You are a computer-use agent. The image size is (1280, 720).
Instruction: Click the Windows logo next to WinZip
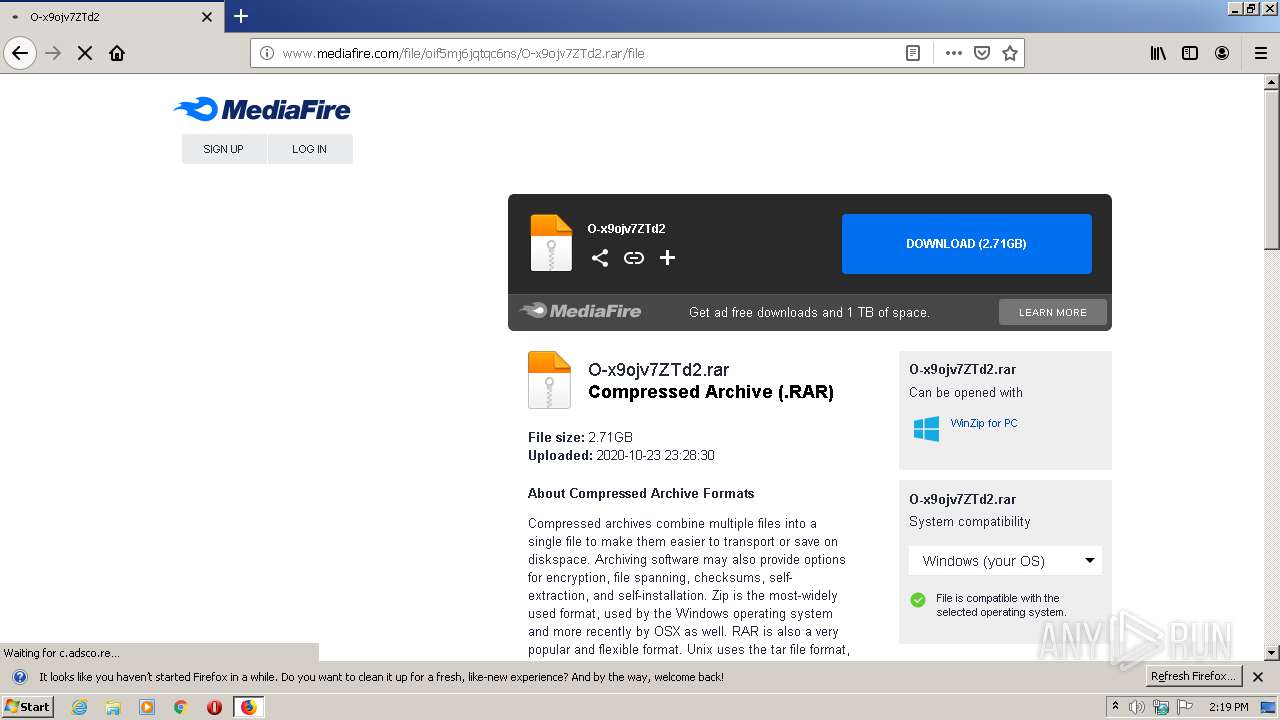pyautogui.click(x=926, y=429)
